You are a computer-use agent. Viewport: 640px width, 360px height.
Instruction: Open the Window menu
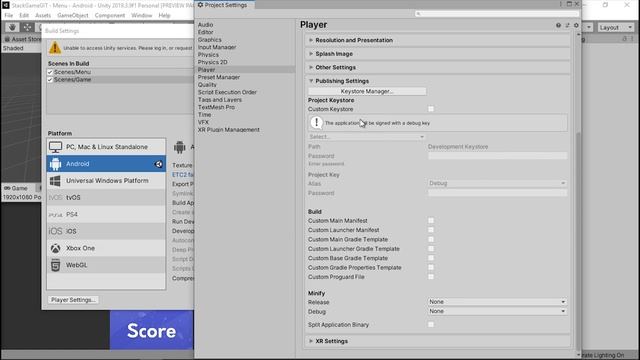coord(142,15)
